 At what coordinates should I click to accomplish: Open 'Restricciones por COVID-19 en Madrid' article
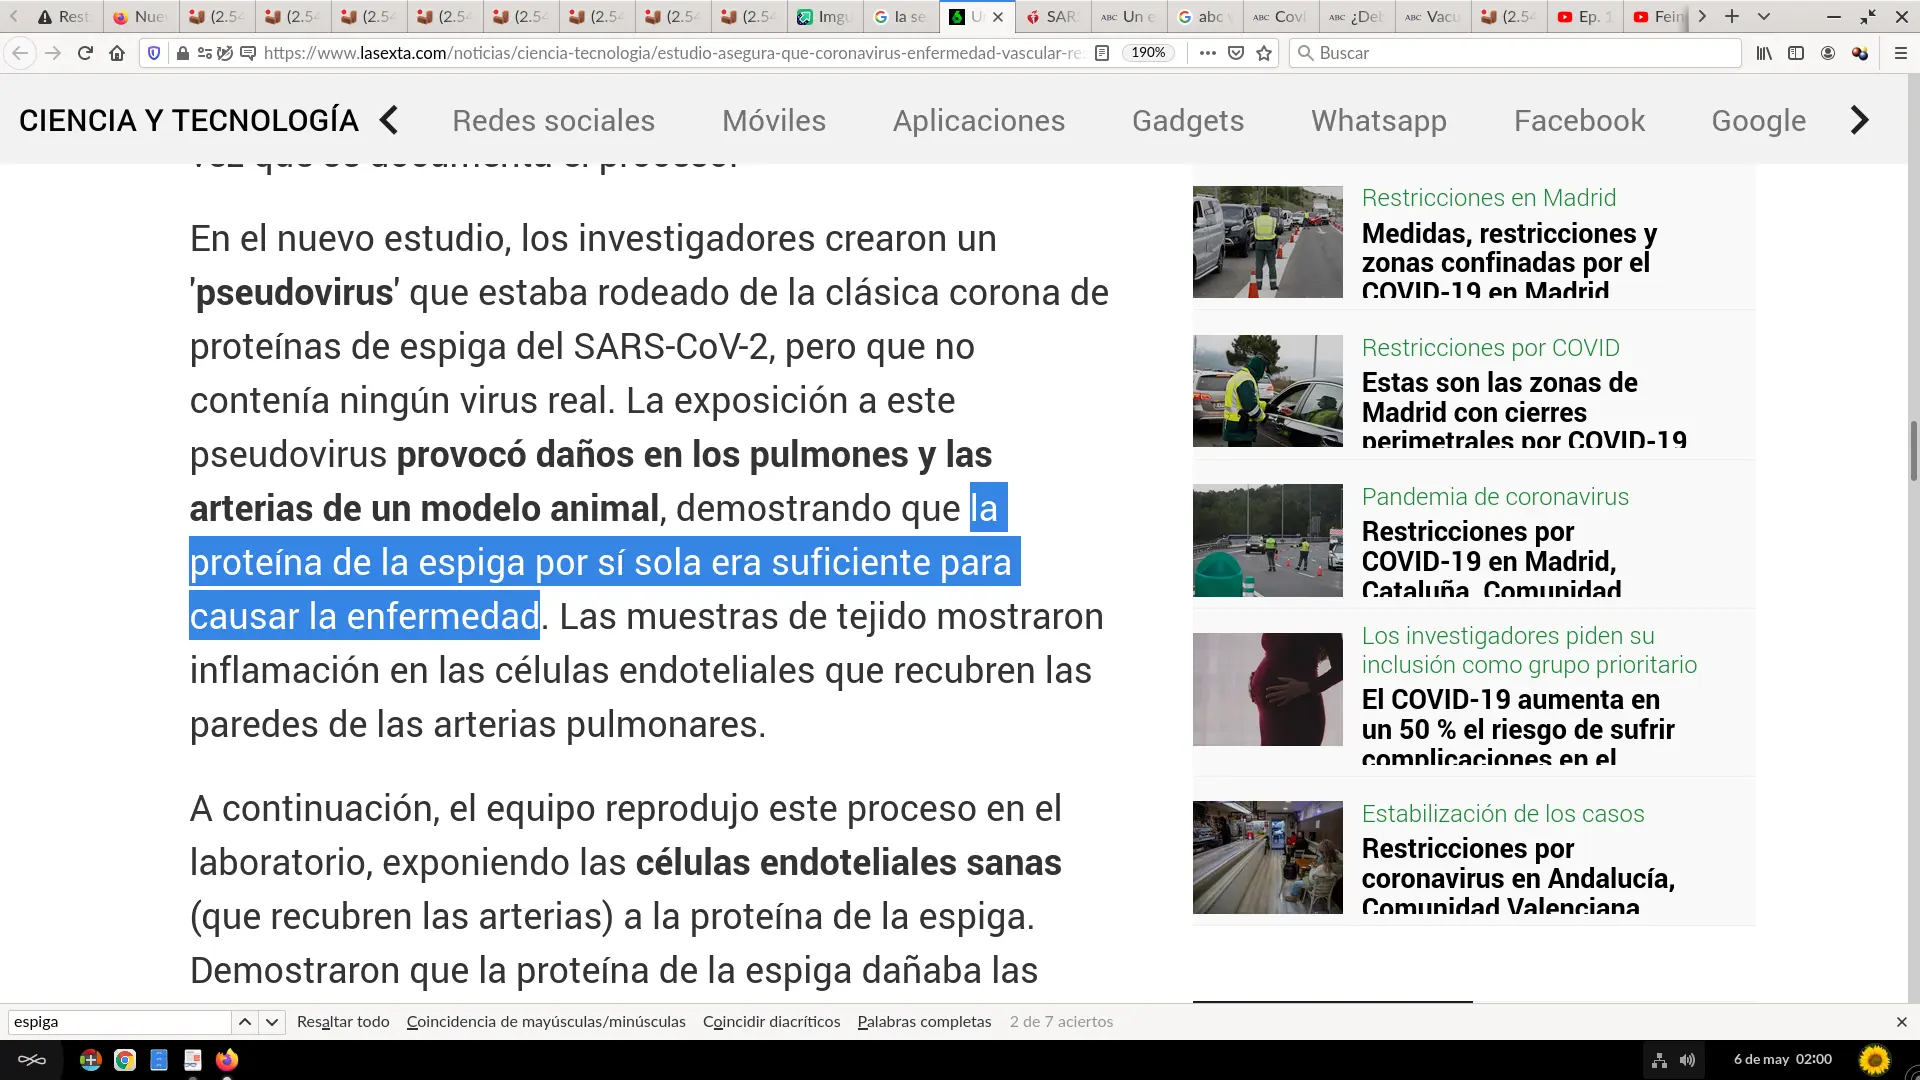click(1491, 560)
